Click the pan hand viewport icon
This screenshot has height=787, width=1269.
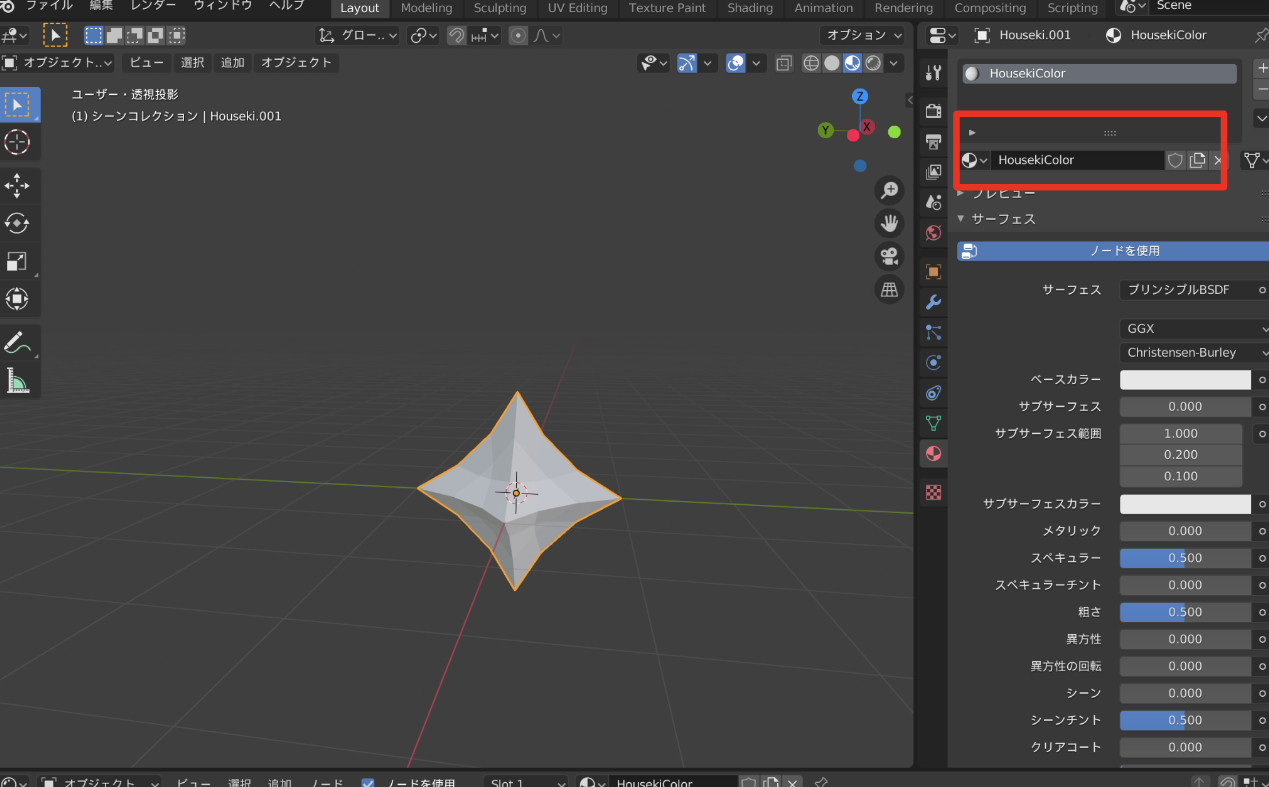tap(889, 224)
